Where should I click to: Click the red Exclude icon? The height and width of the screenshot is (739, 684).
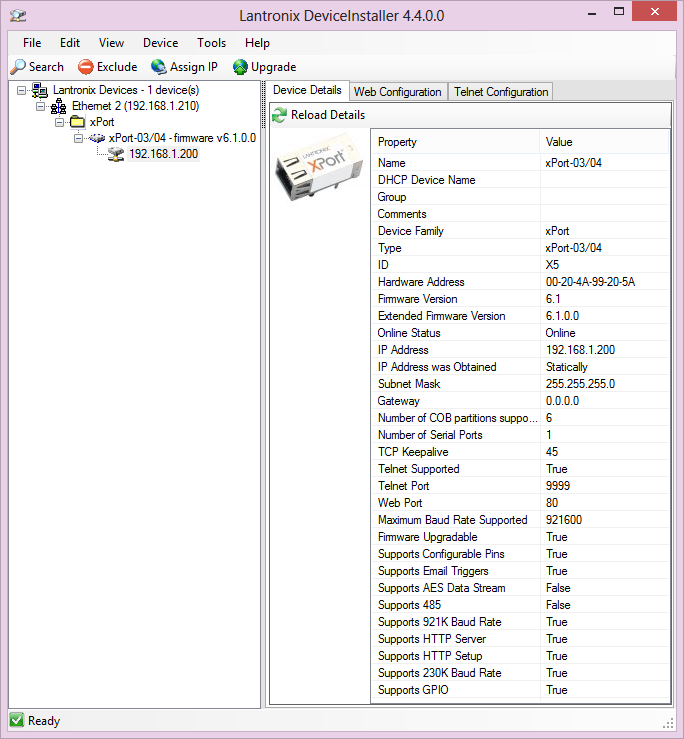tap(86, 67)
